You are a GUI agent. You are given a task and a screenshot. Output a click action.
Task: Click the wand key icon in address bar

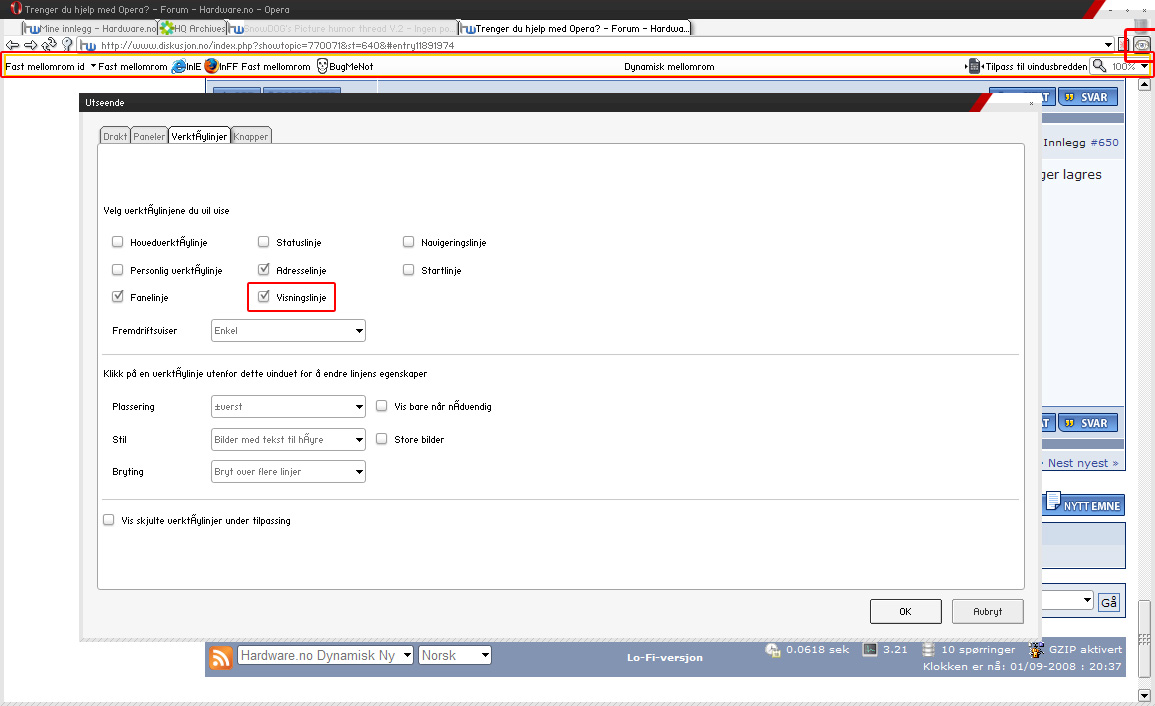pyautogui.click(x=68, y=45)
